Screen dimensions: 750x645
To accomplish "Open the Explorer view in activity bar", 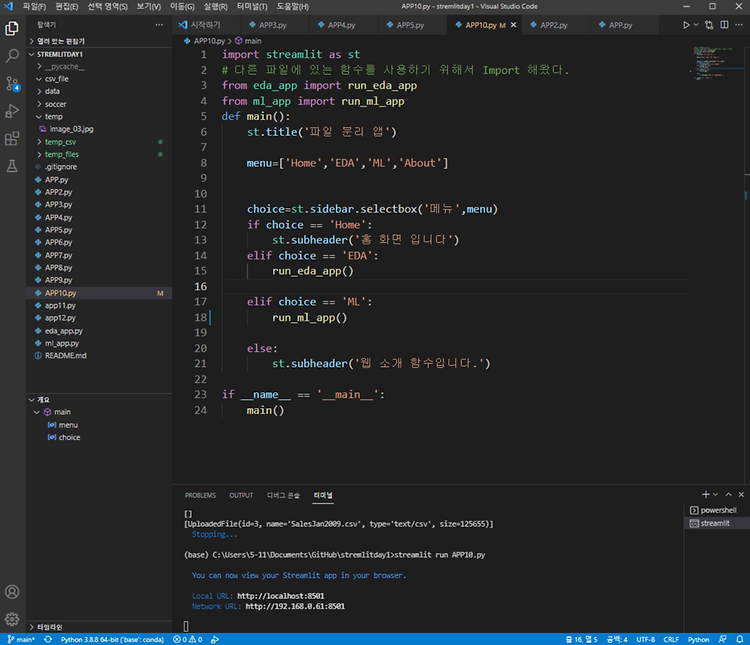I will (12, 30).
